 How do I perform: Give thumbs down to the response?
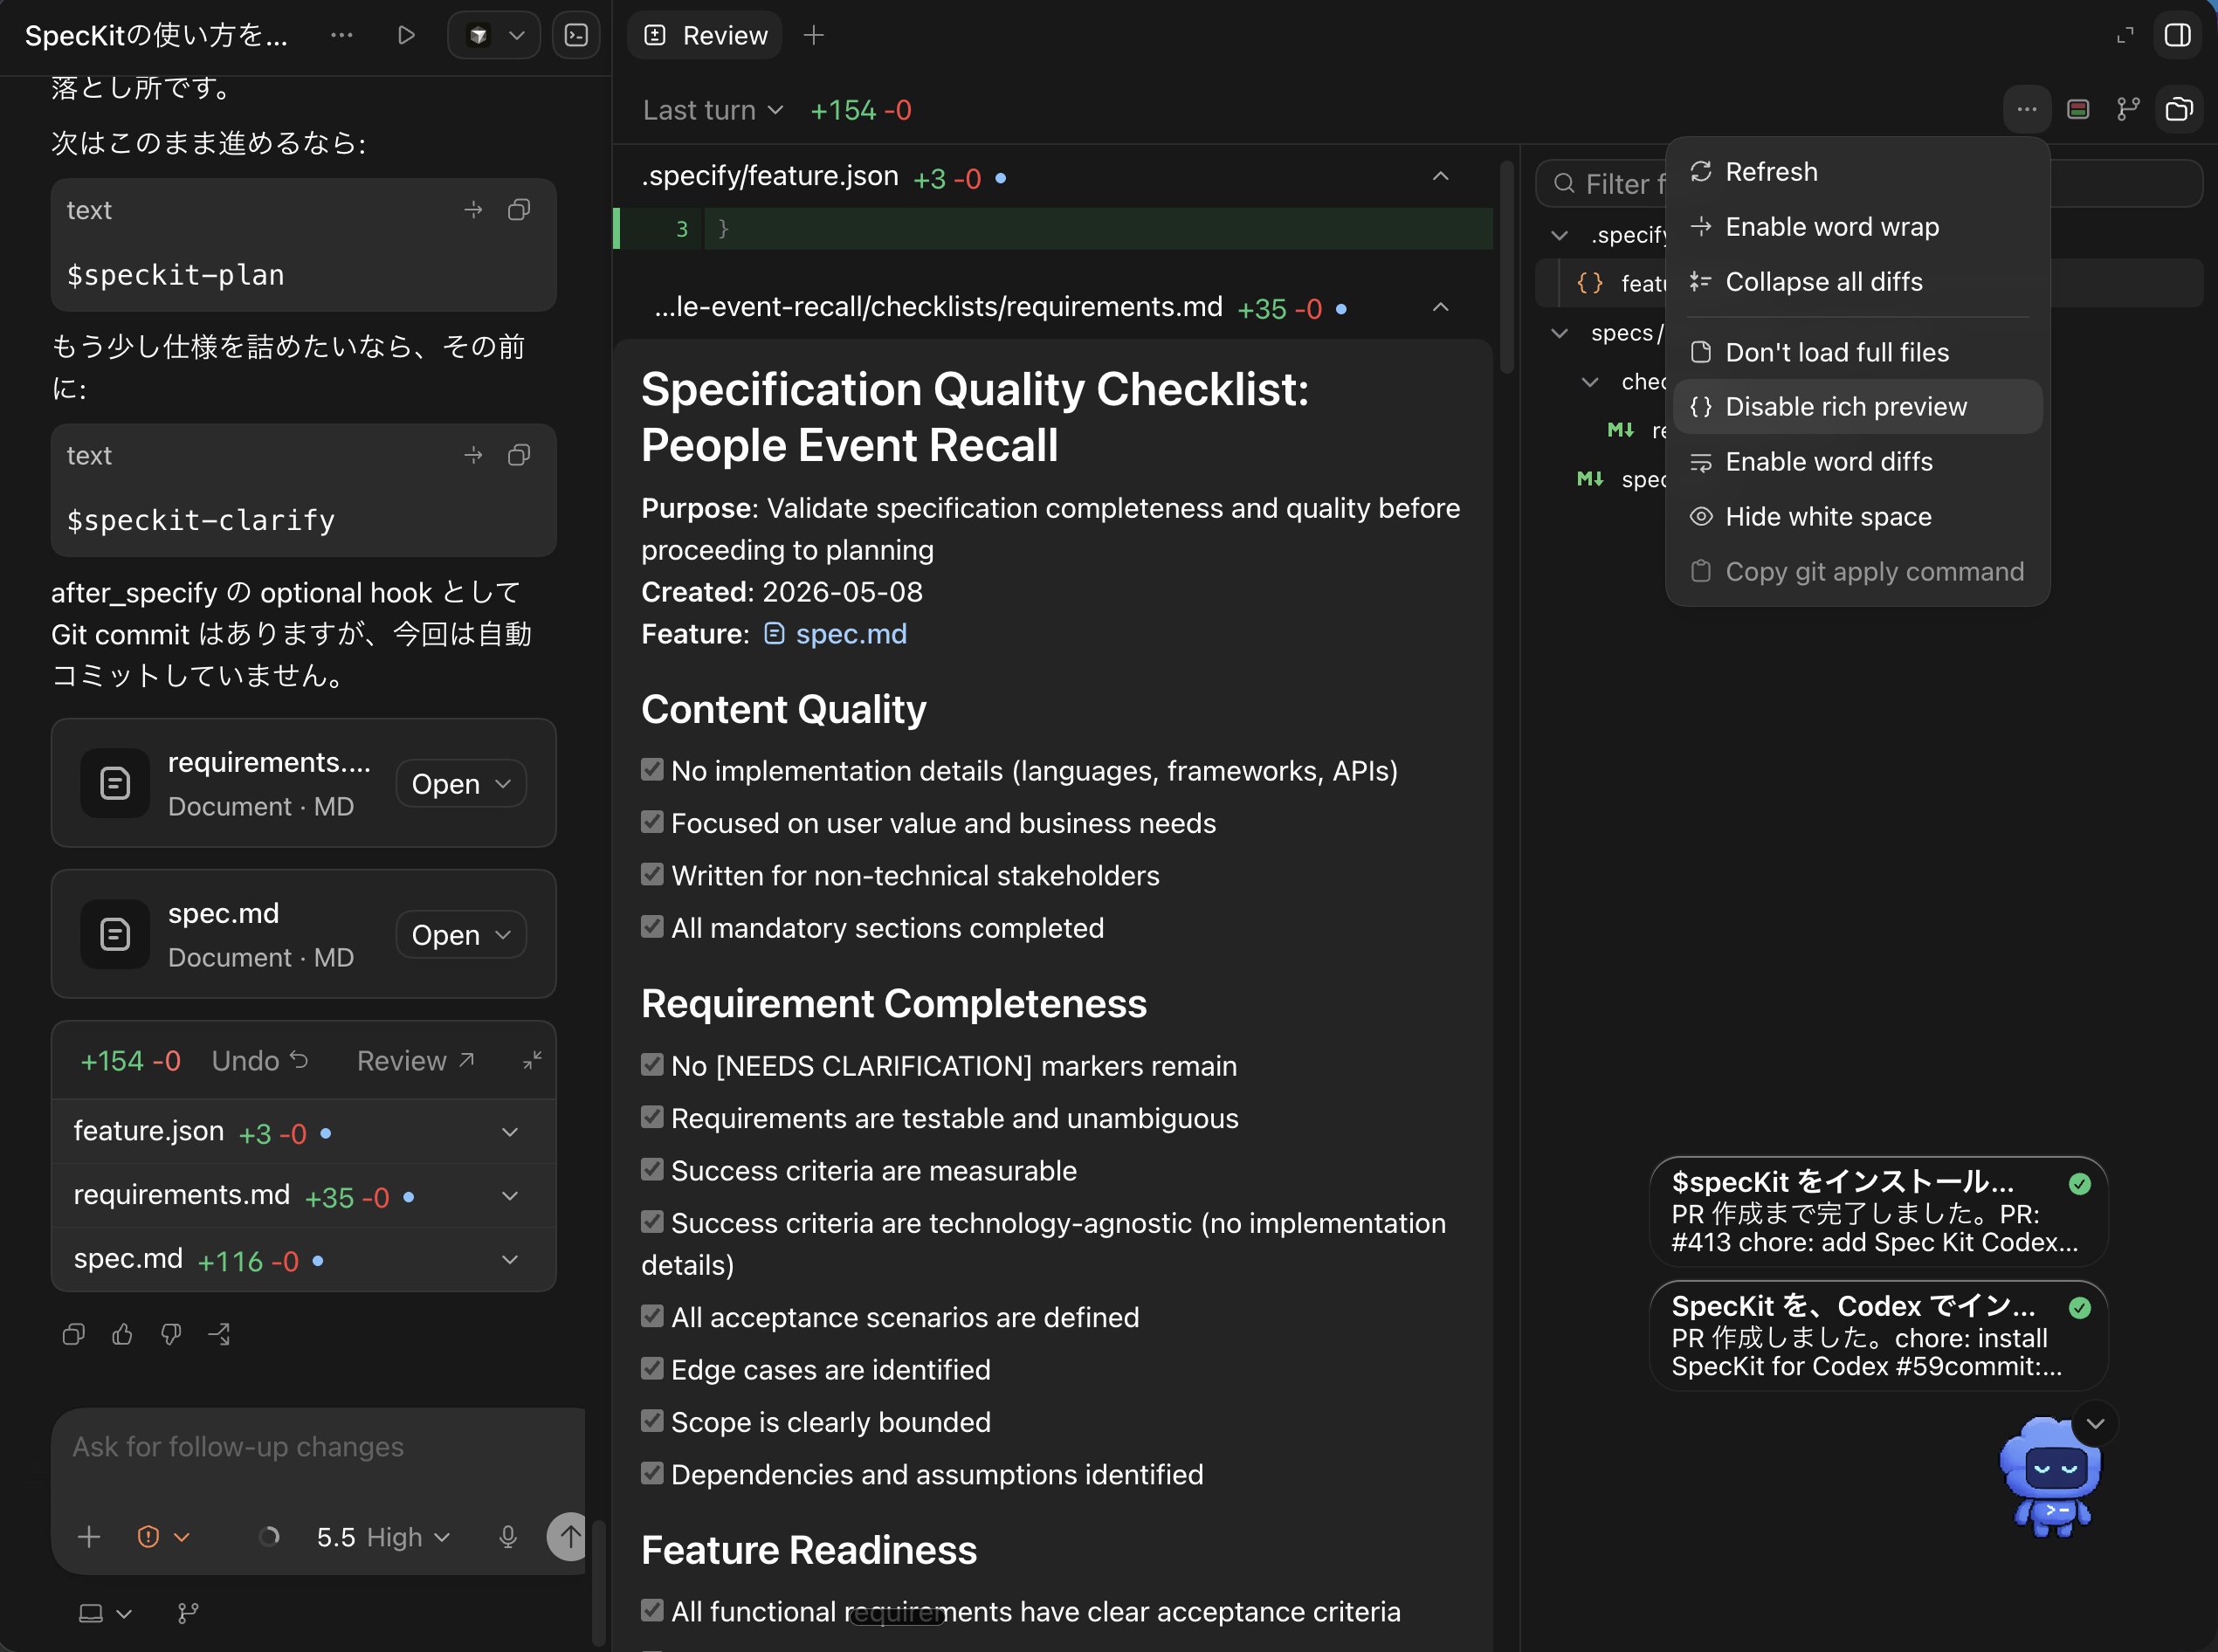point(171,1334)
